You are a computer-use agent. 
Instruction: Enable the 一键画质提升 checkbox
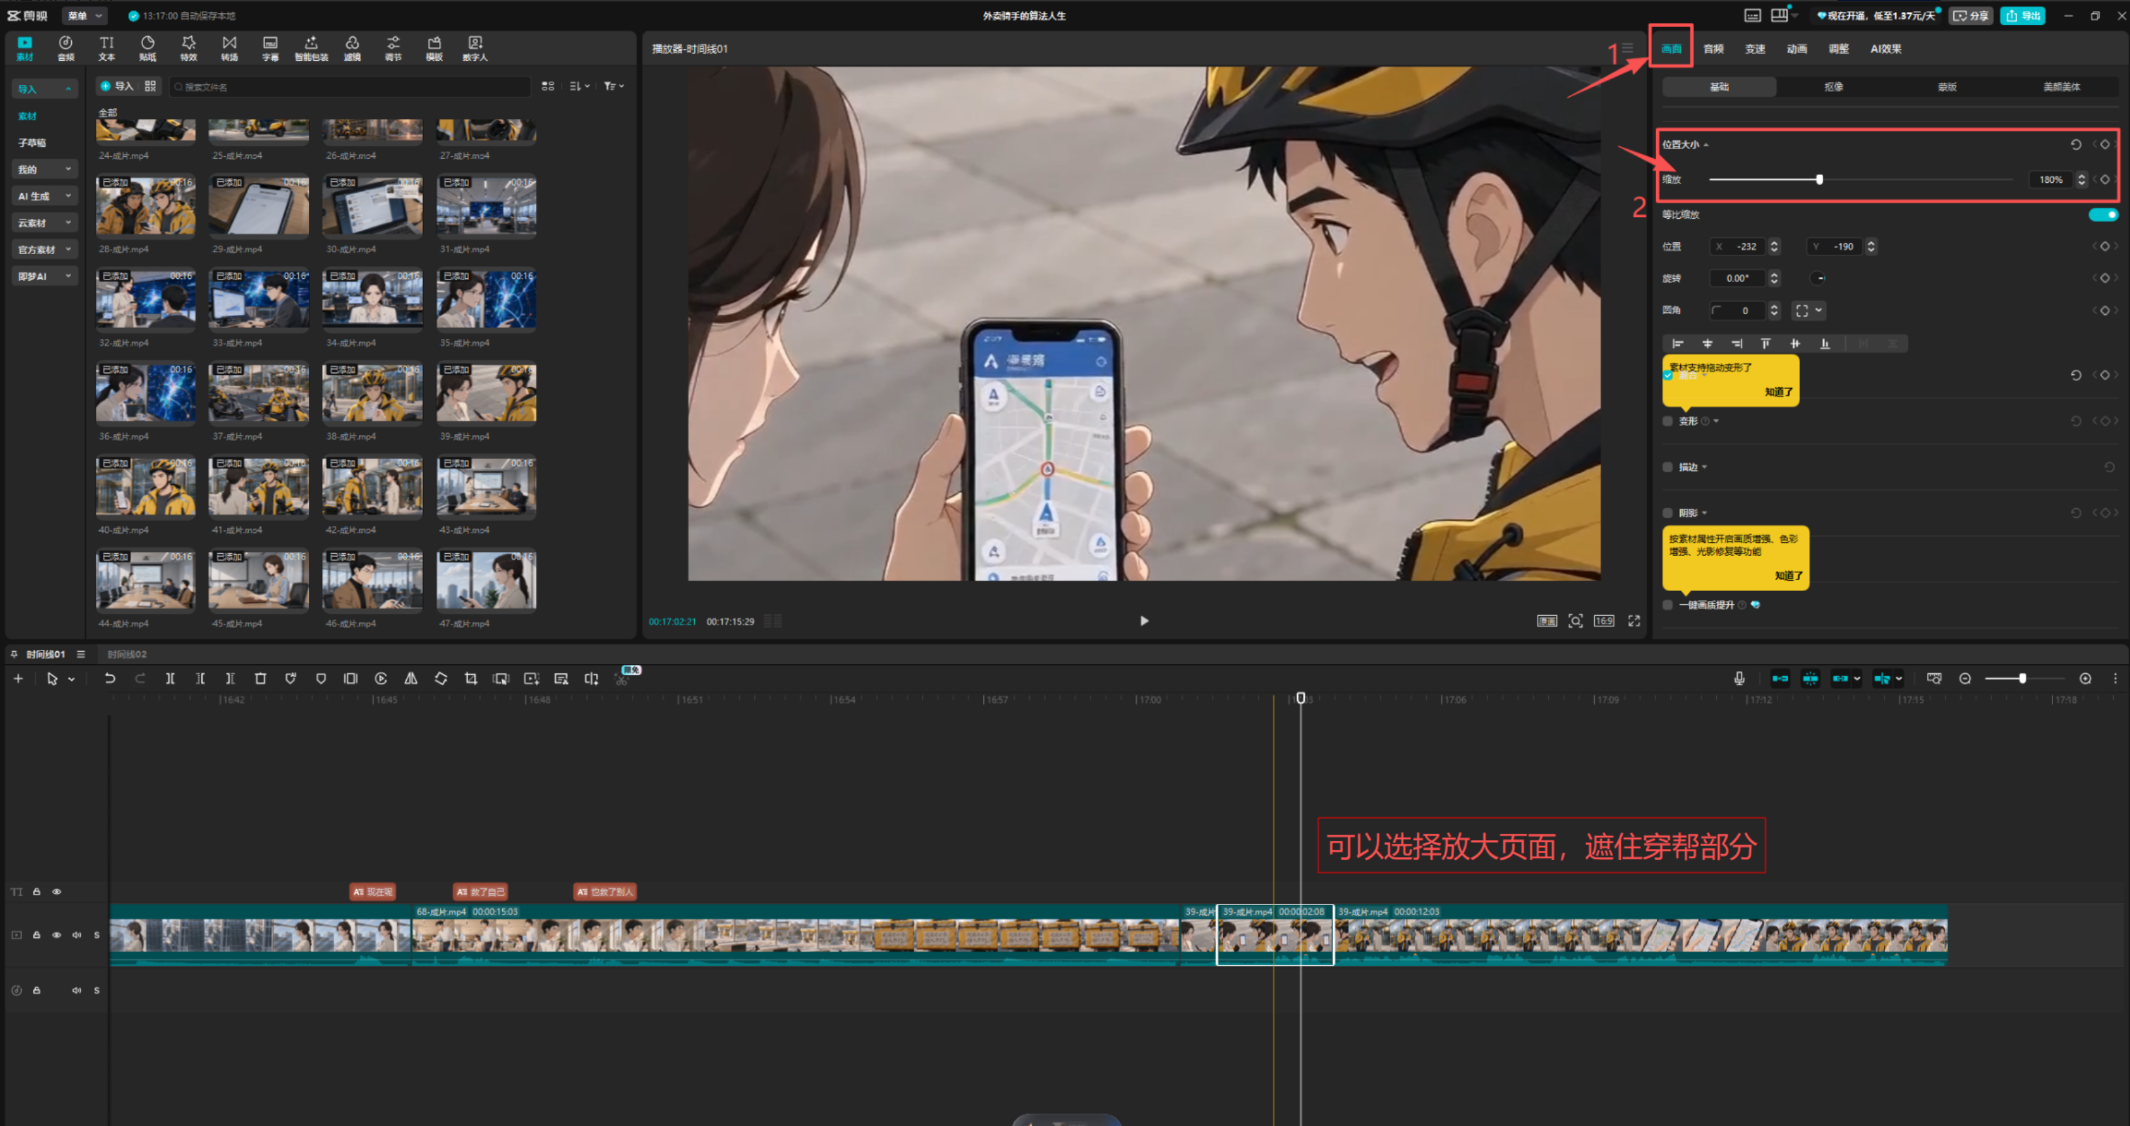1668,605
